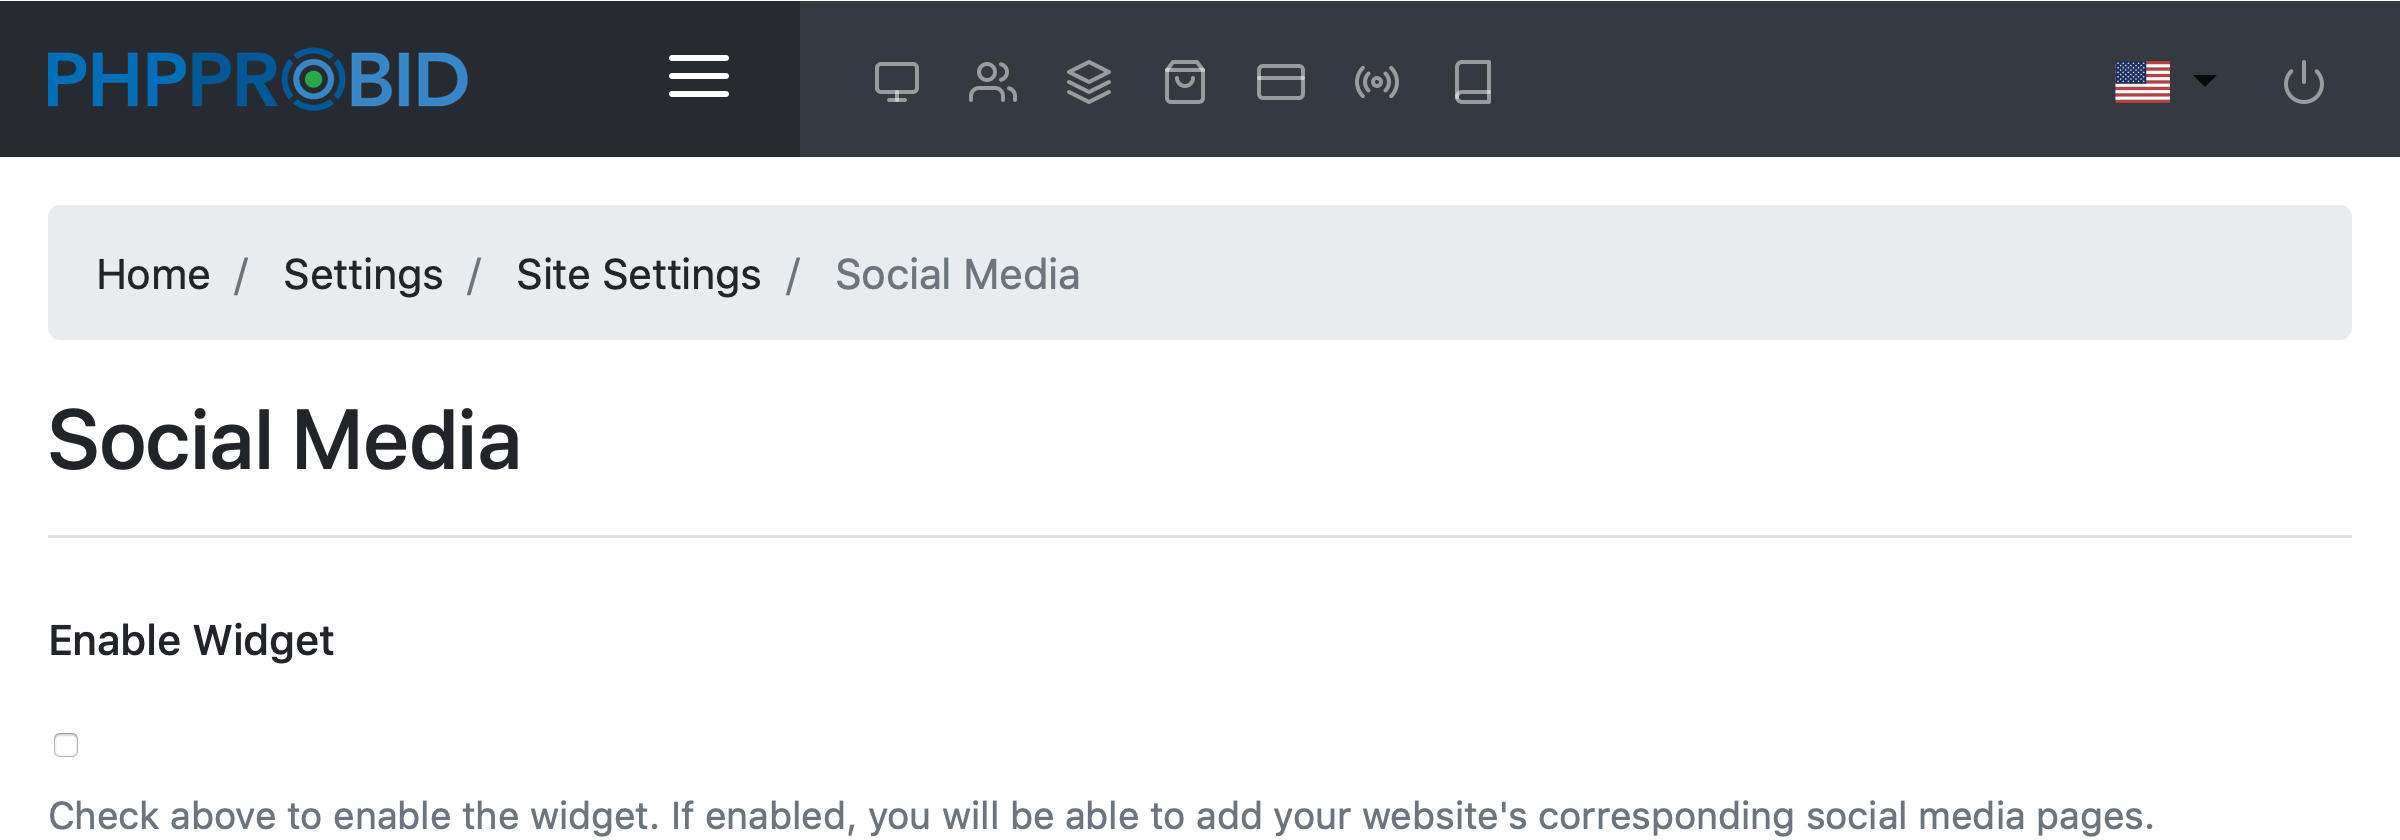This screenshot has width=2400, height=840.
Task: Click the Social Media breadcrumb item
Action: click(x=957, y=274)
